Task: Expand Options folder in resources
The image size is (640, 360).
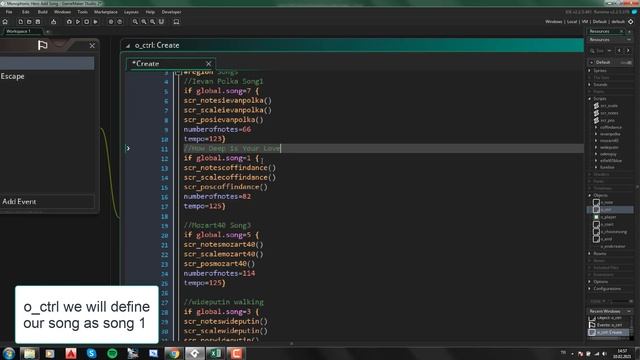Action: [589, 282]
